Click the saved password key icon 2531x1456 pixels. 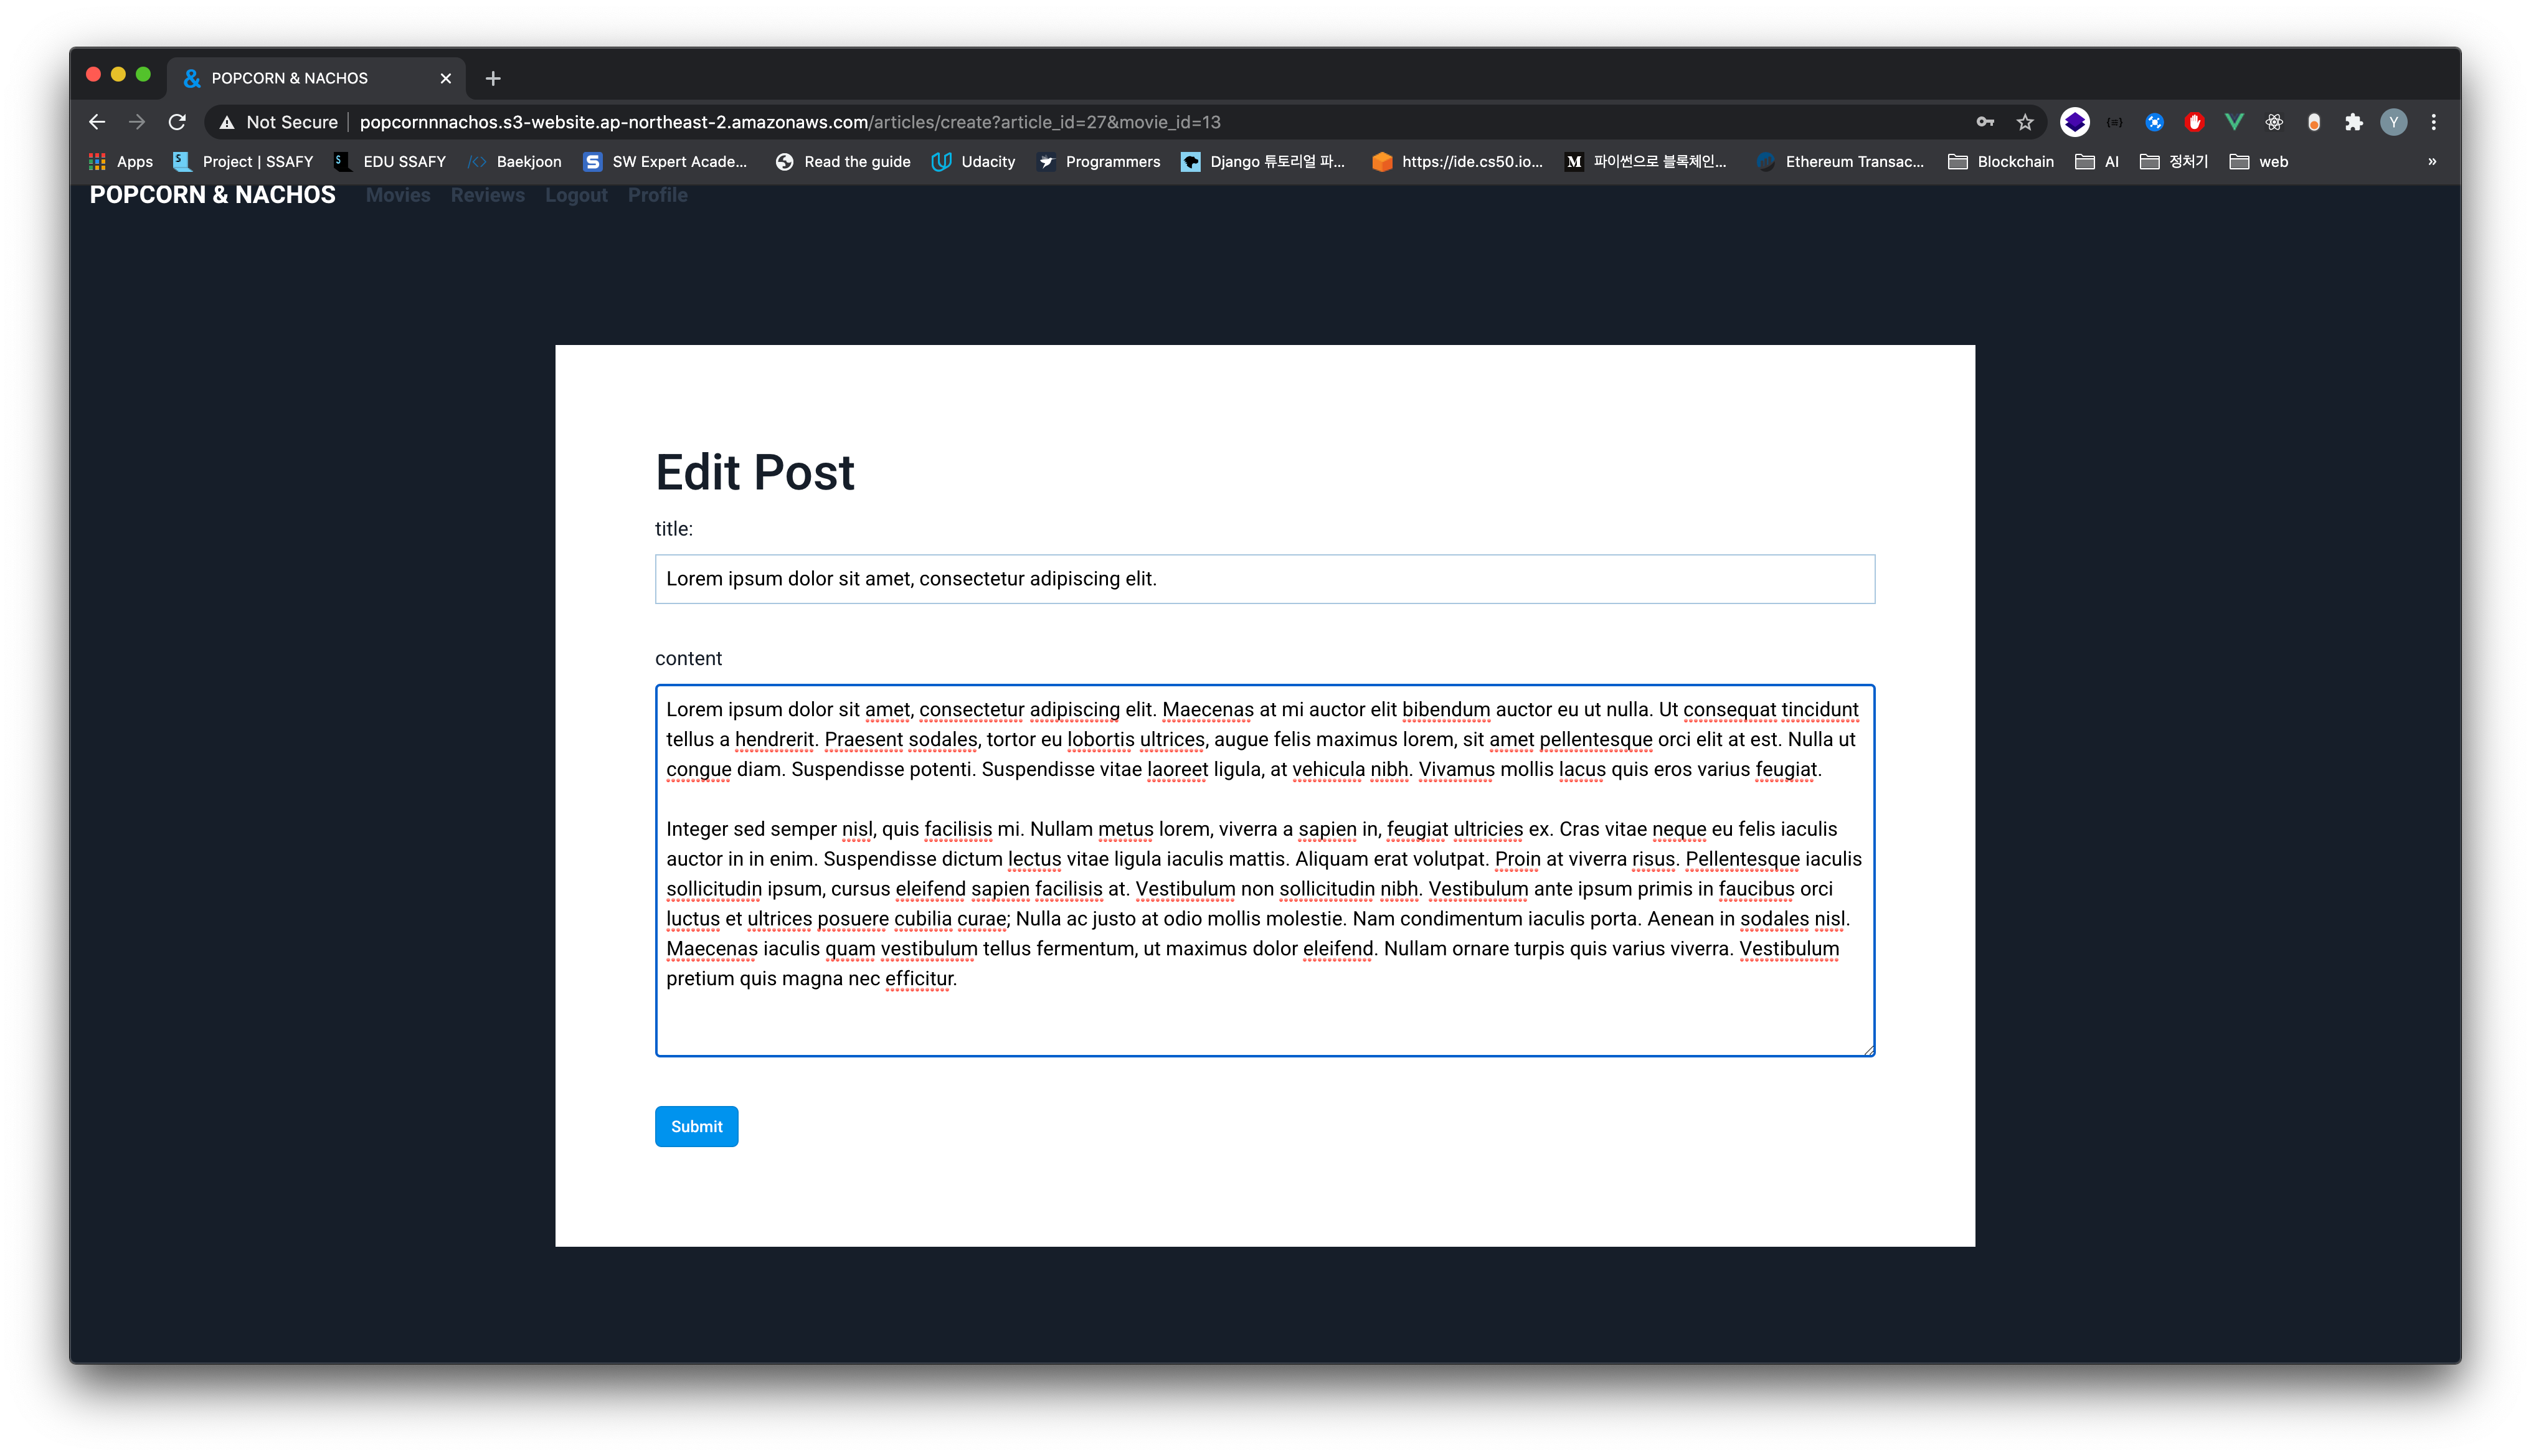point(1985,122)
